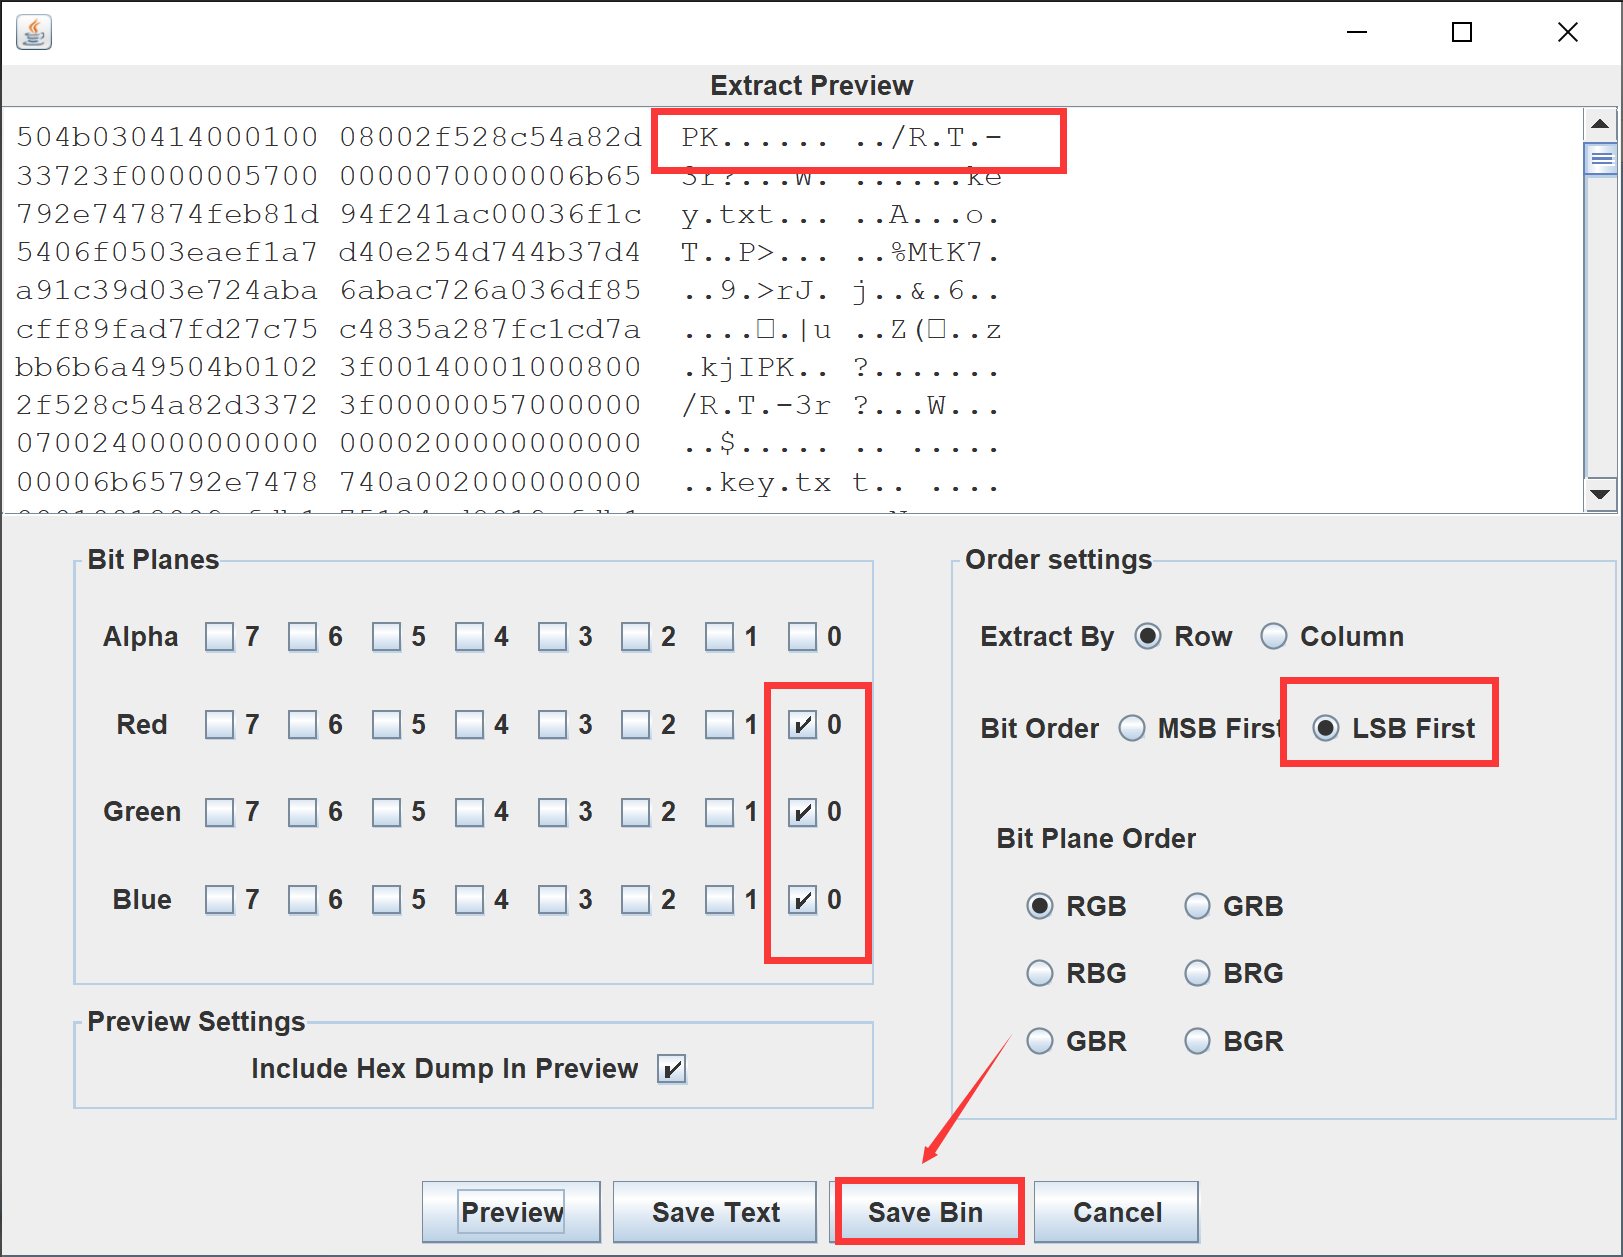
Task: Check Red bit 2
Action: click(x=635, y=724)
